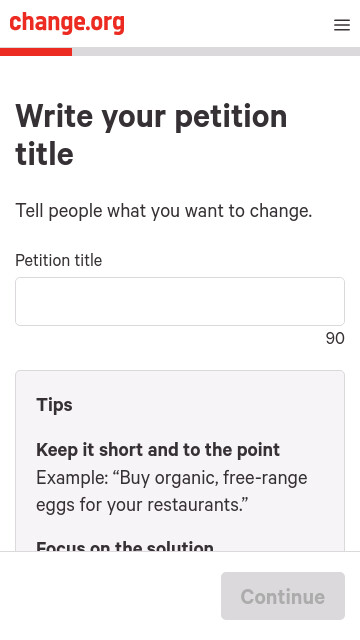Click the Tips heading in the panel
Image resolution: width=360 pixels, height=640 pixels.
tap(54, 405)
